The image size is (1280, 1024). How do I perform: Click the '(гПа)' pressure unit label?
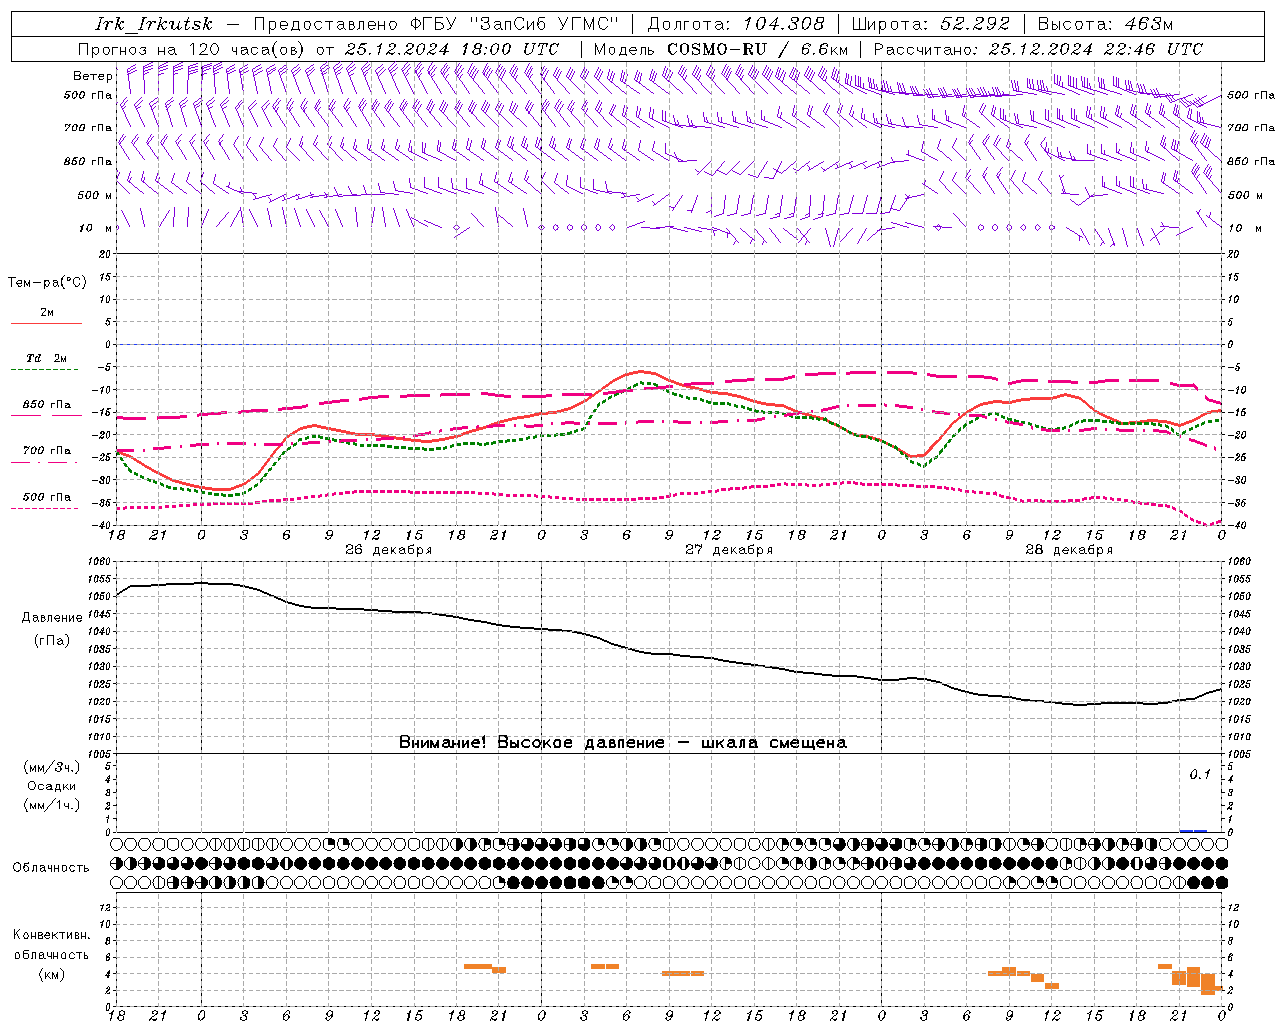click(x=52, y=641)
